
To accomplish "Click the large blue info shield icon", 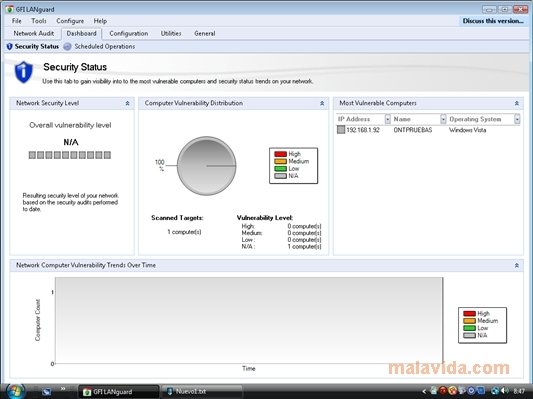I will coord(23,72).
